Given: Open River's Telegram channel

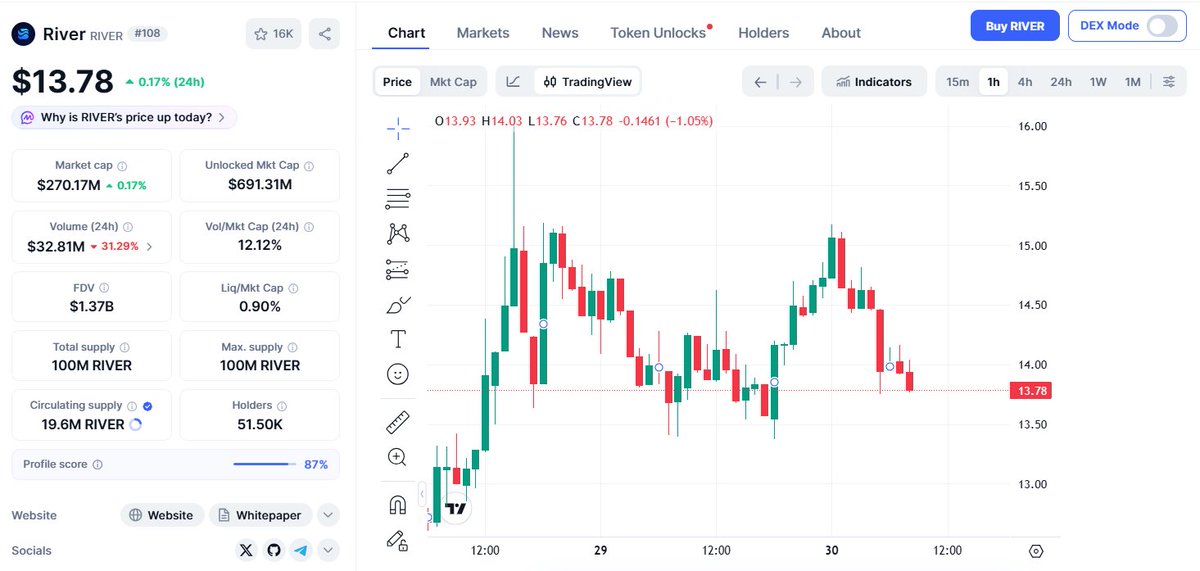Looking at the screenshot, I should pos(301,550).
